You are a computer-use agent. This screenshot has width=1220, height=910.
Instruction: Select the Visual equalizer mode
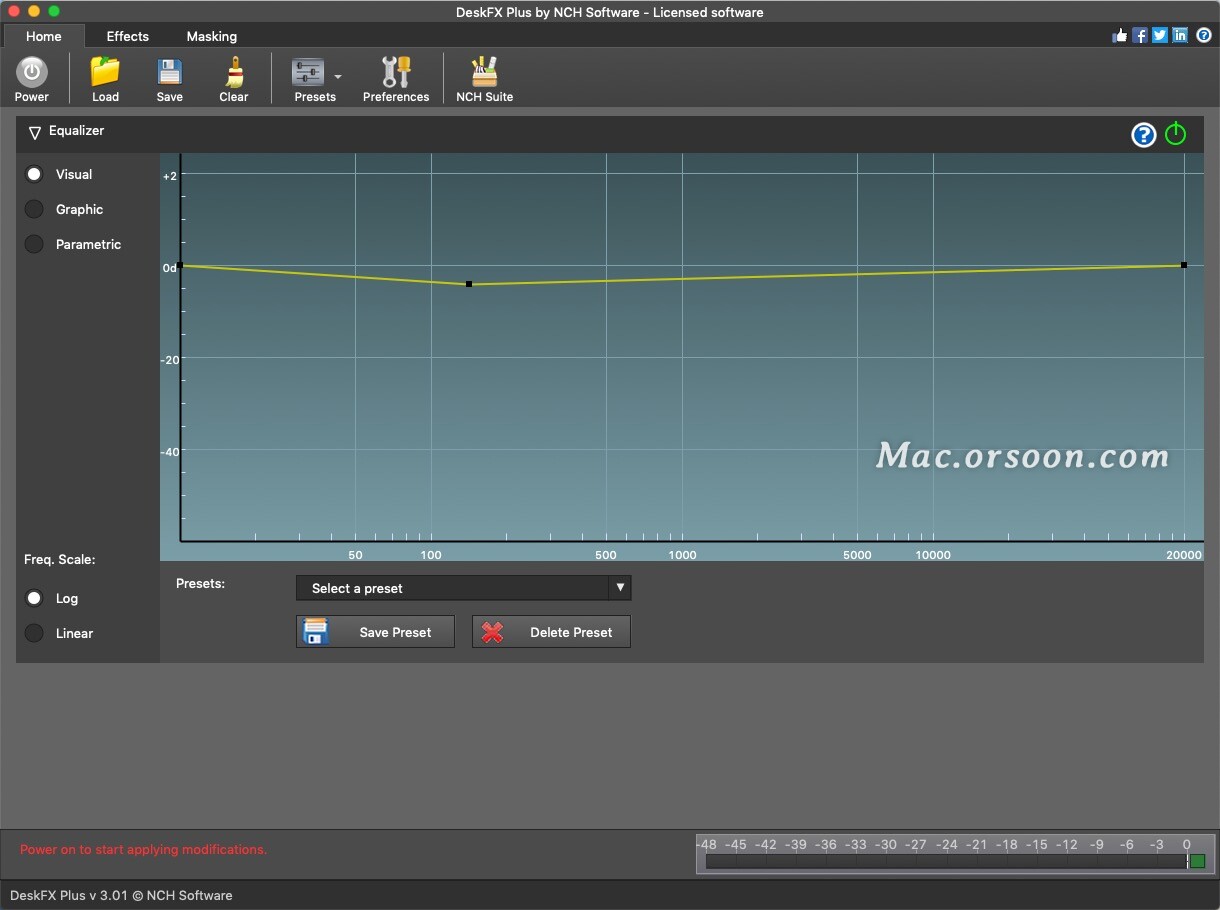tap(34, 174)
